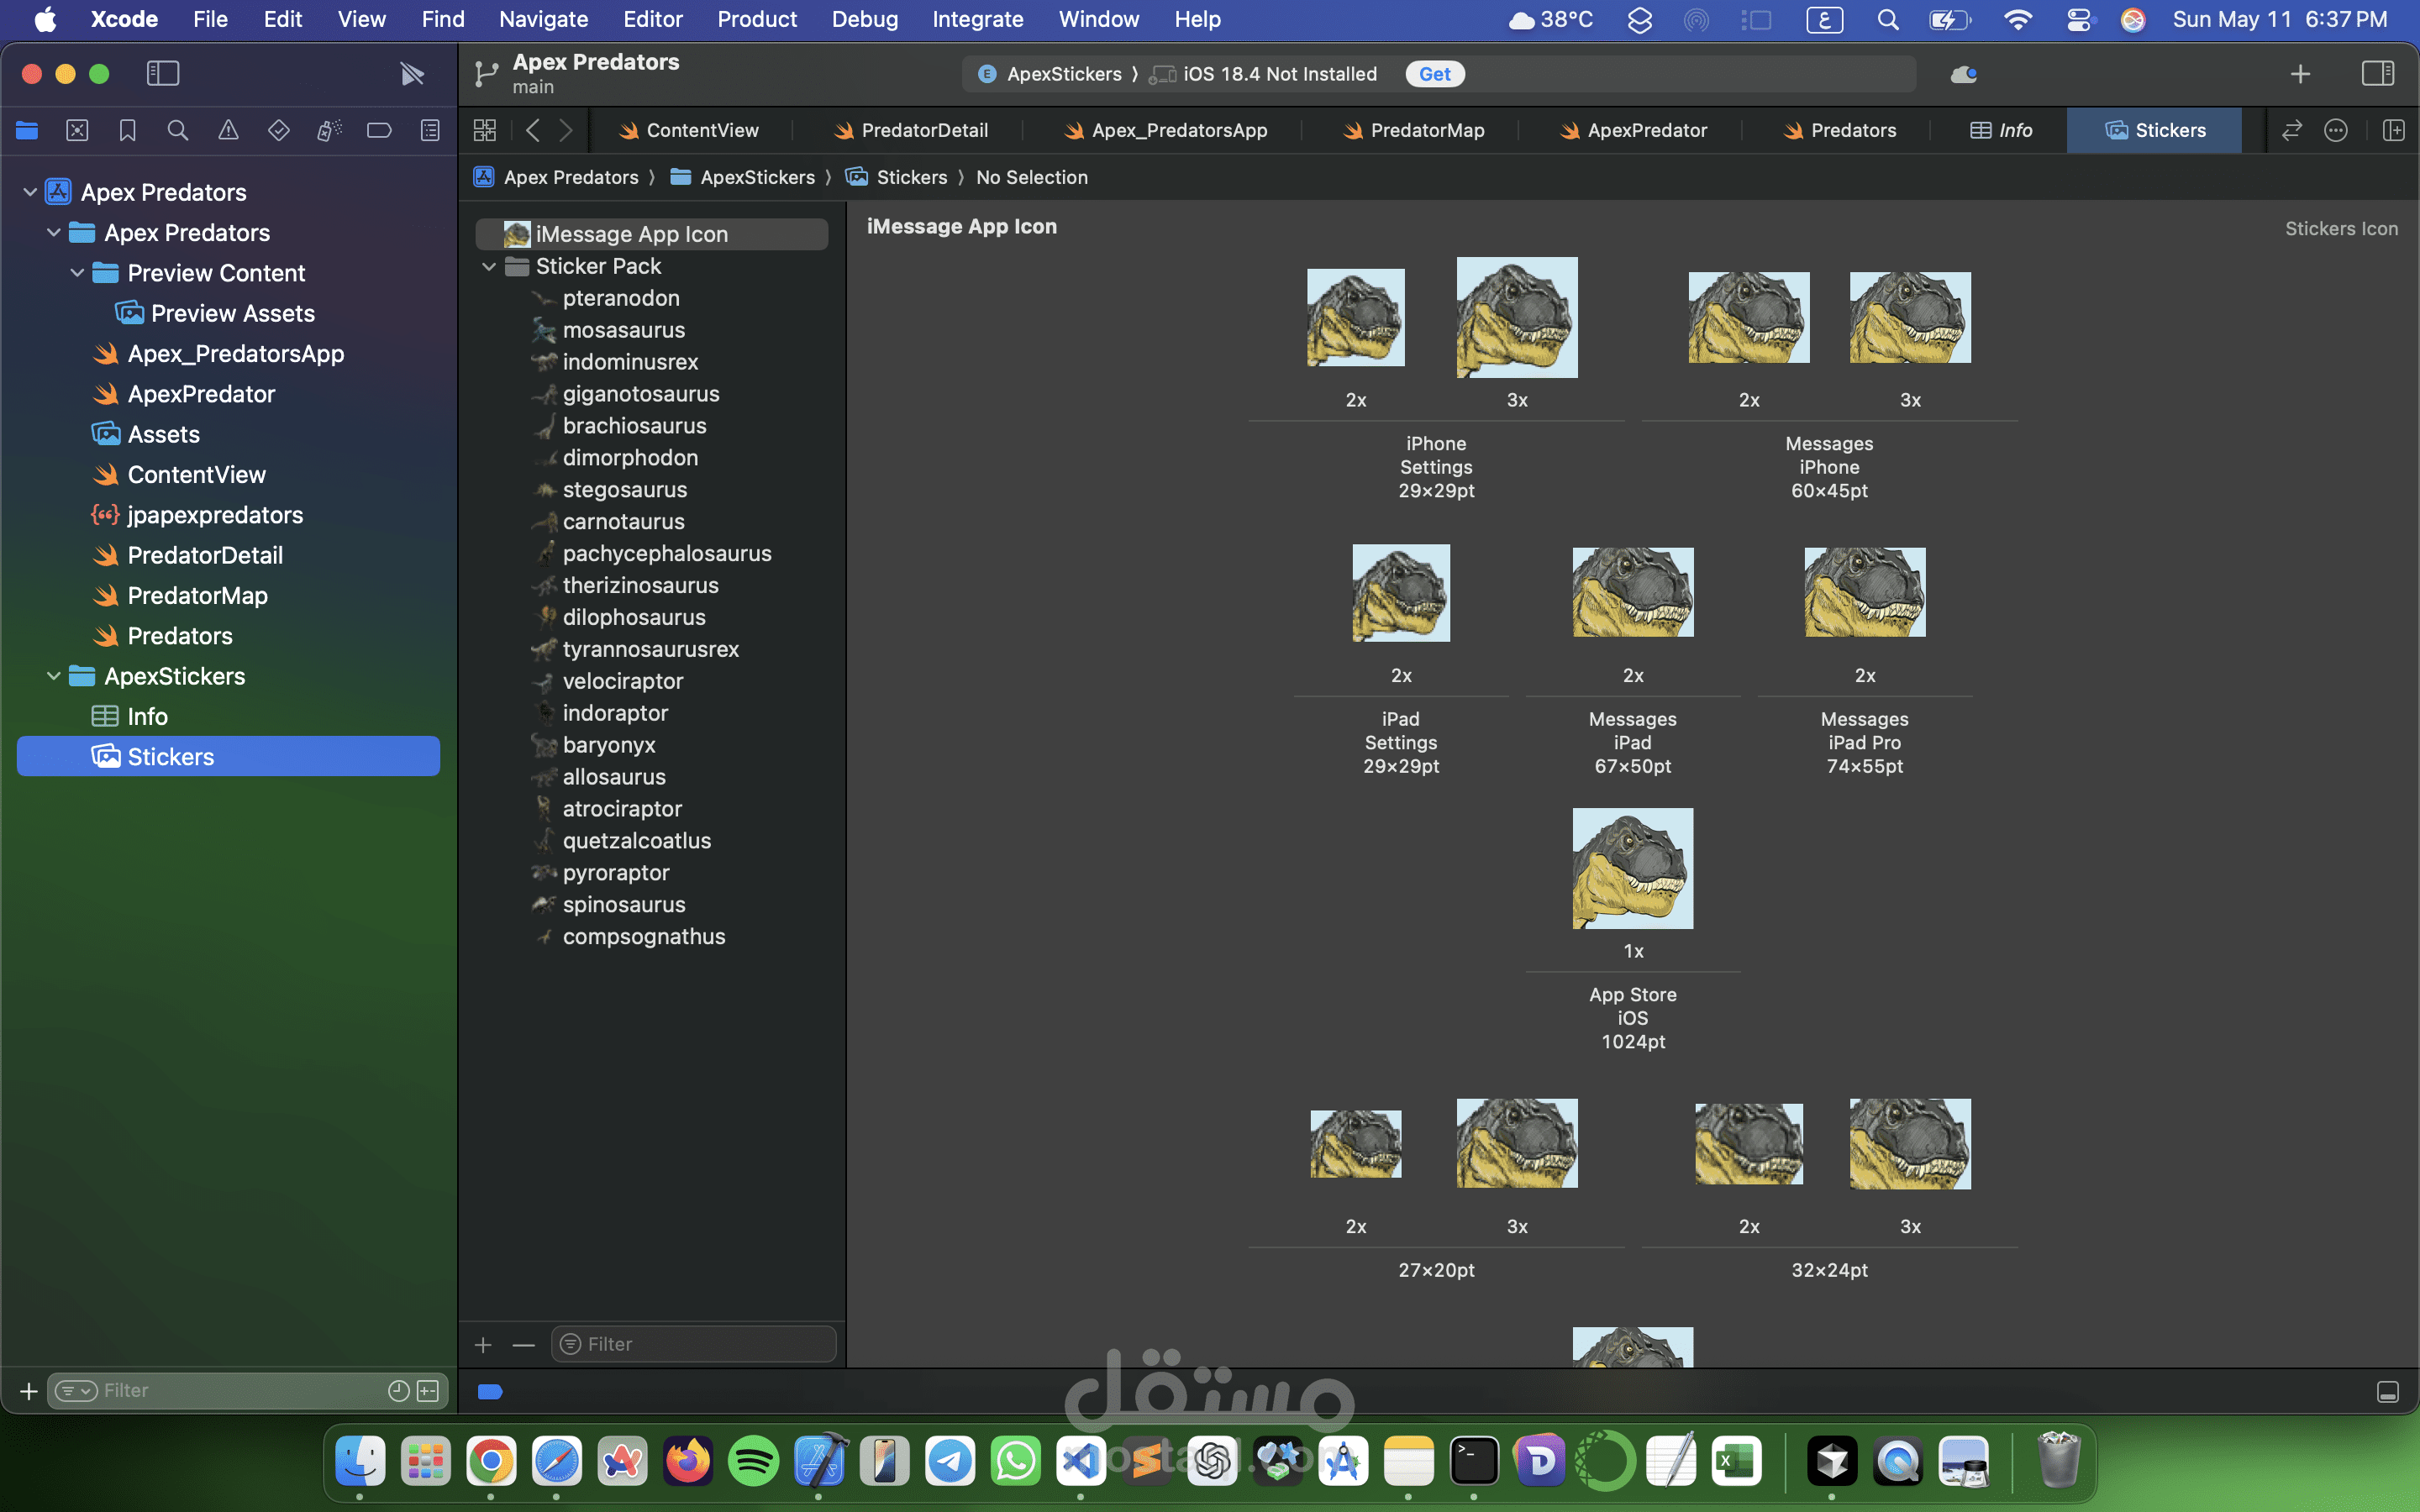Open Xcode from the Dock

pyautogui.click(x=820, y=1461)
